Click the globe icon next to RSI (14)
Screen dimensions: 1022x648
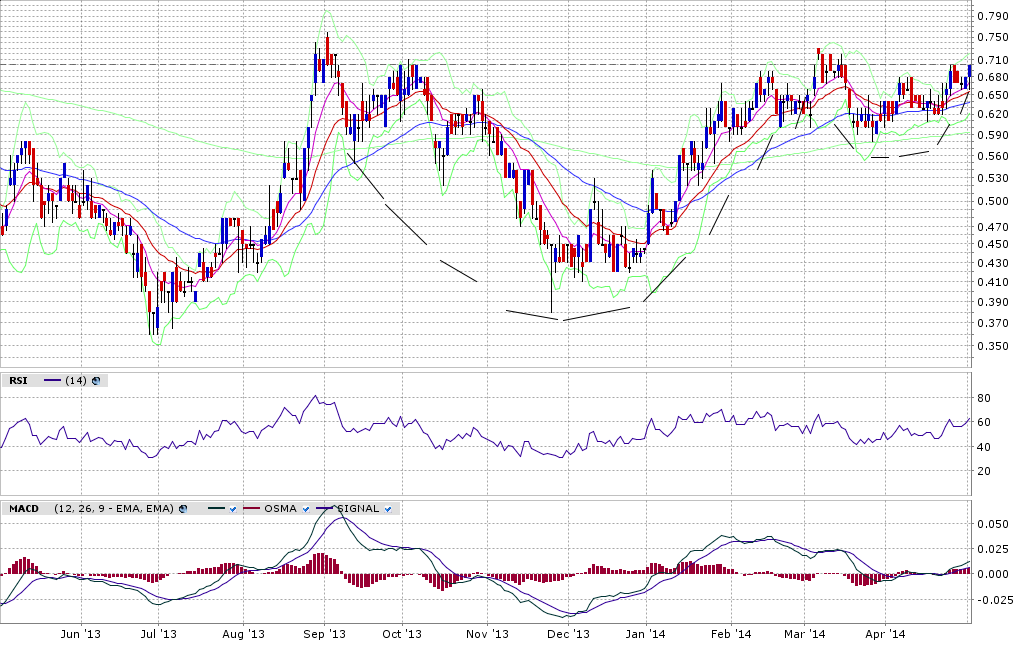(96, 381)
